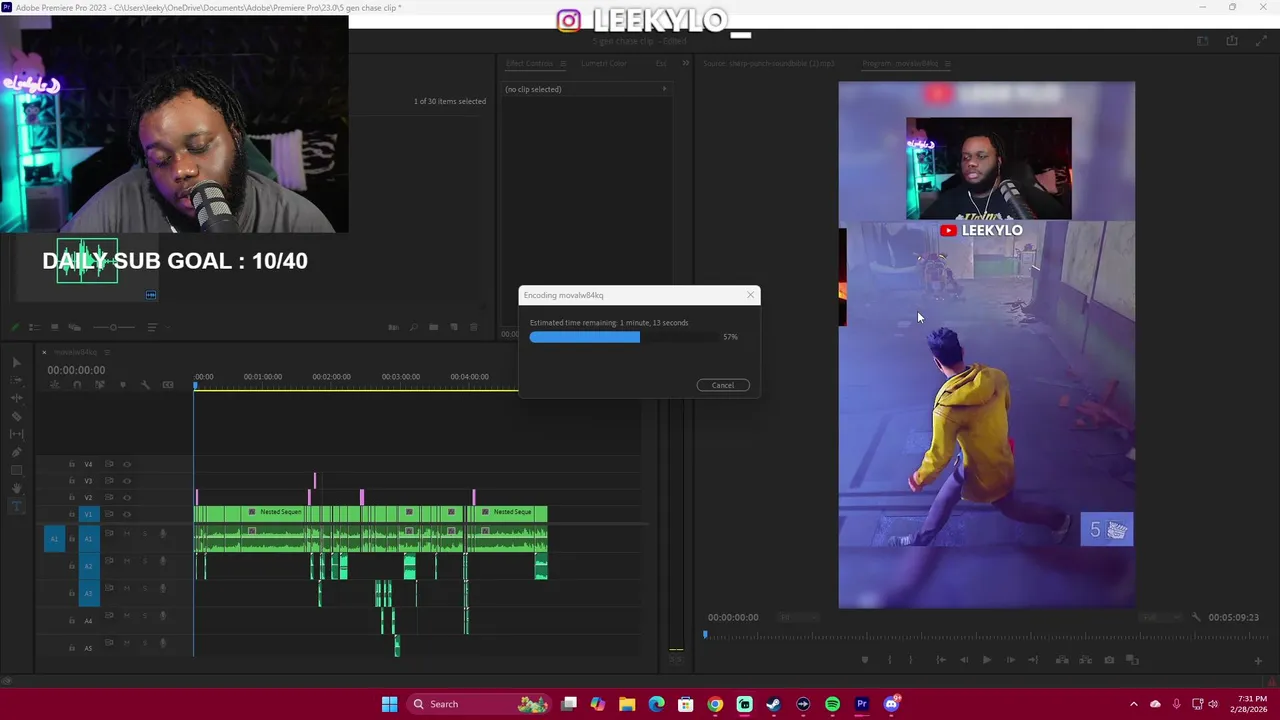Viewport: 1280px width, 720px height.
Task: Click the encoding progress bar
Action: point(622,337)
